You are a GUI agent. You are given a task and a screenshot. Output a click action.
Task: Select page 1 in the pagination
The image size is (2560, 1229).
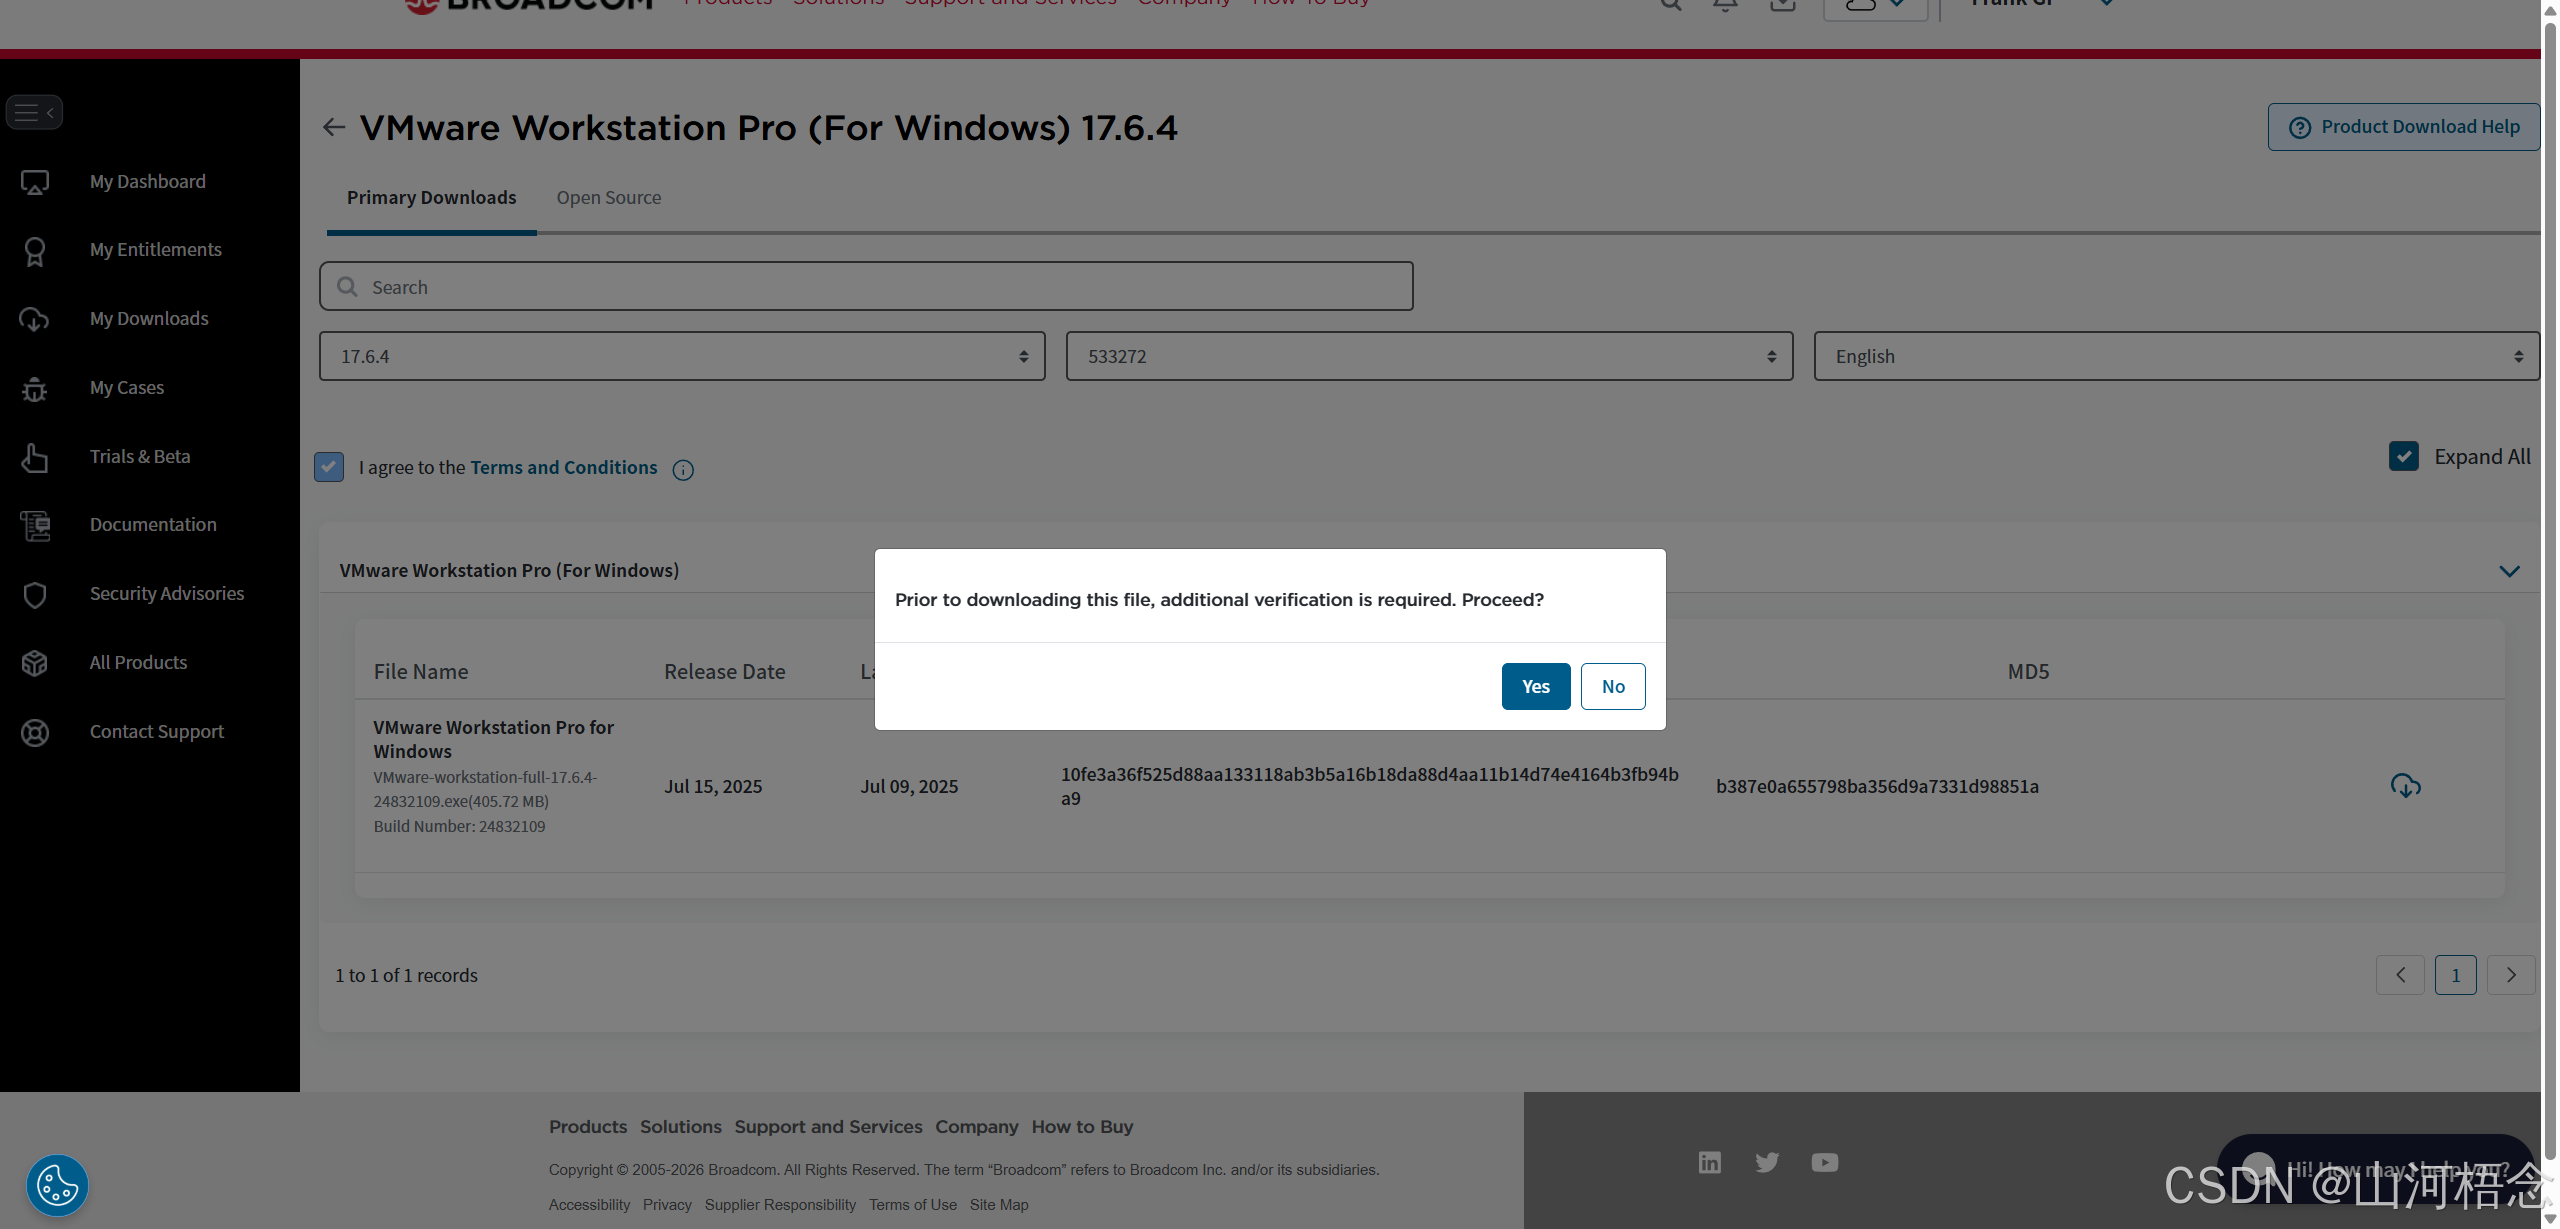click(2456, 975)
